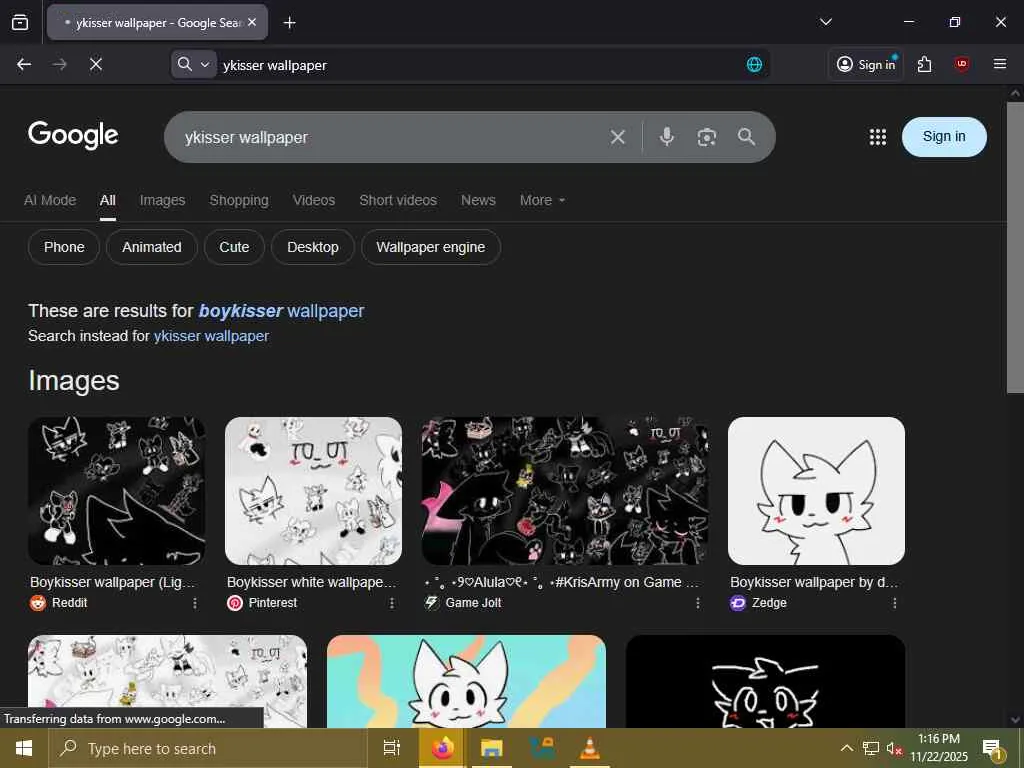Switch to News tab
The width and height of the screenshot is (1024, 768).
click(x=478, y=200)
